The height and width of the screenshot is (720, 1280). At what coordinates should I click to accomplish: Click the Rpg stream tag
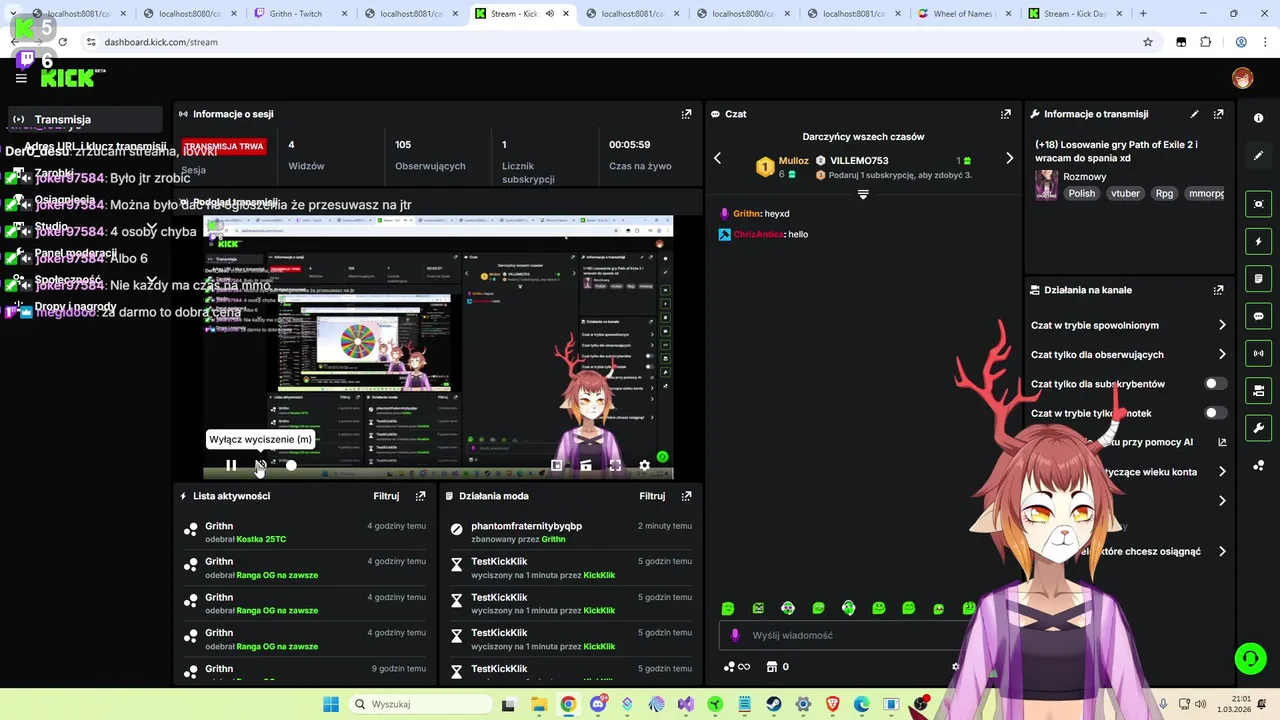(x=1164, y=194)
